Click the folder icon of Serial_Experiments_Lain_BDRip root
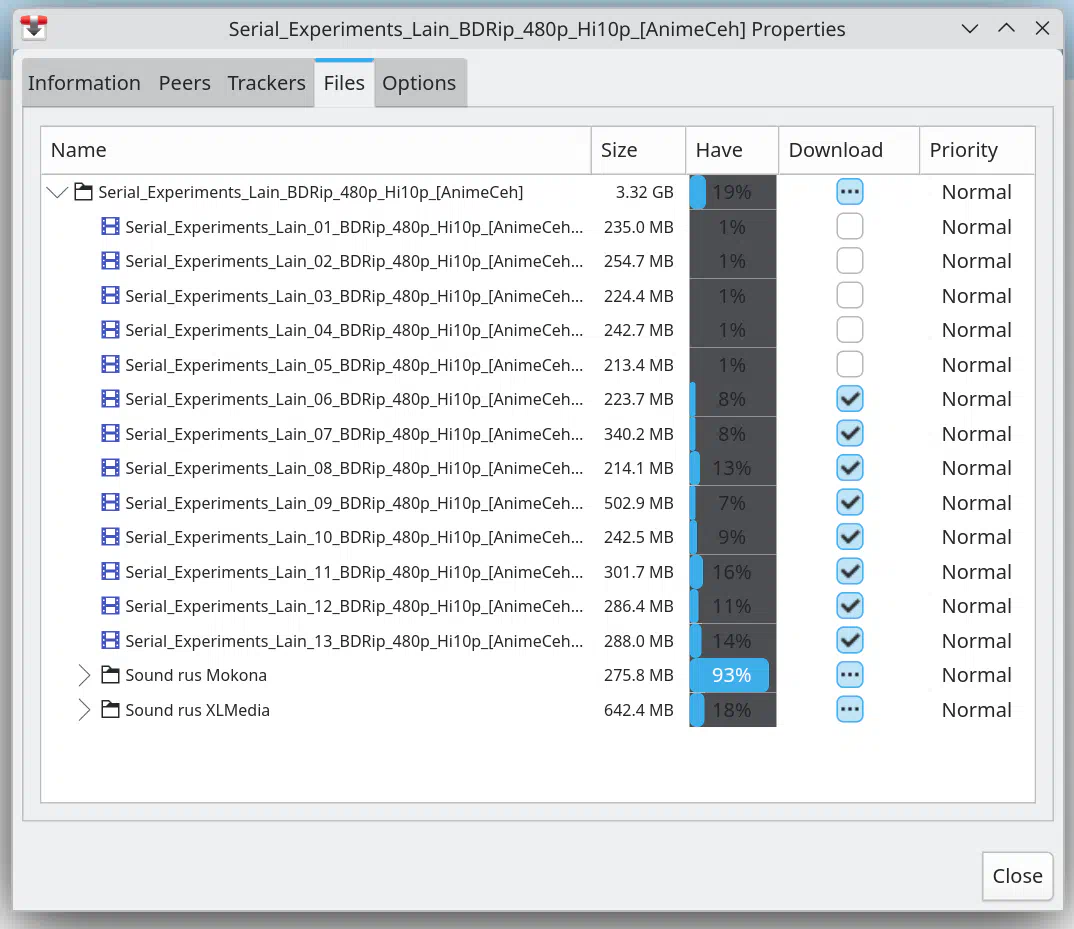1074x929 pixels. [84, 192]
